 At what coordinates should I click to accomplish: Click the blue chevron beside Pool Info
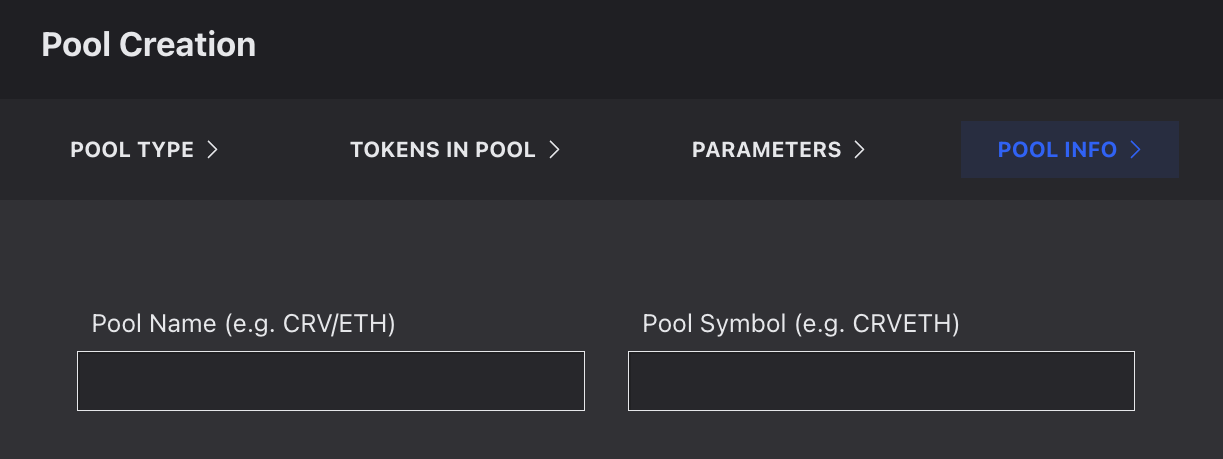coord(1135,150)
